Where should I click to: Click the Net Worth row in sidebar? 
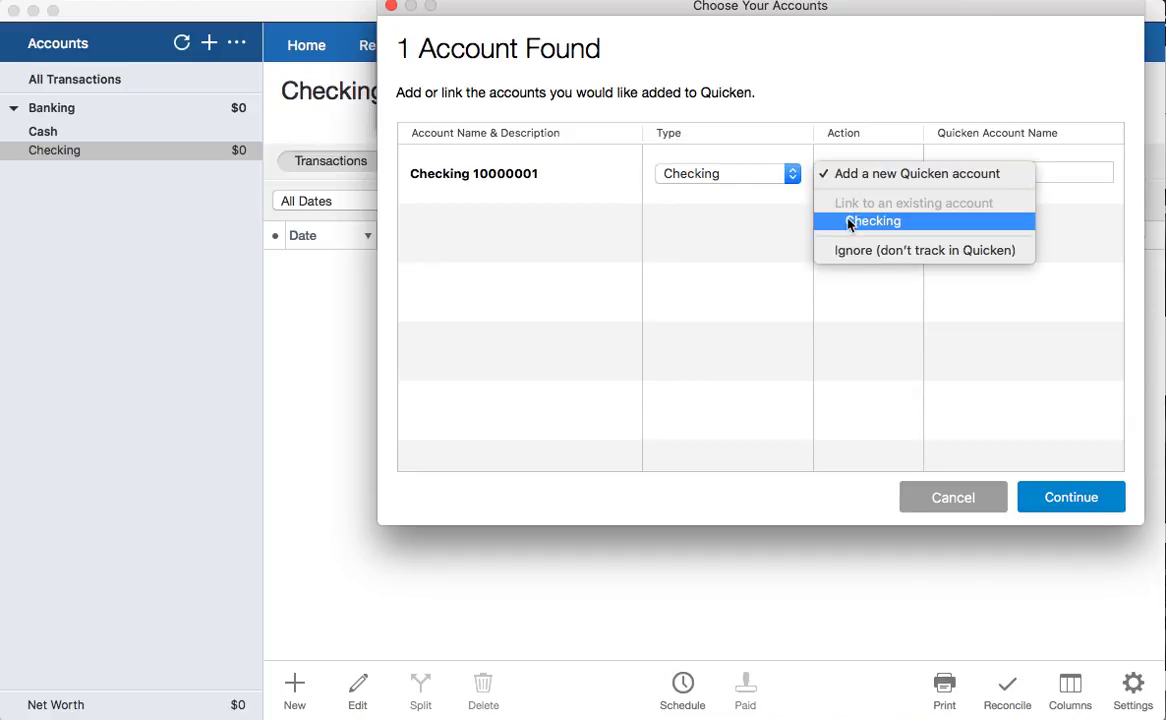tap(131, 704)
